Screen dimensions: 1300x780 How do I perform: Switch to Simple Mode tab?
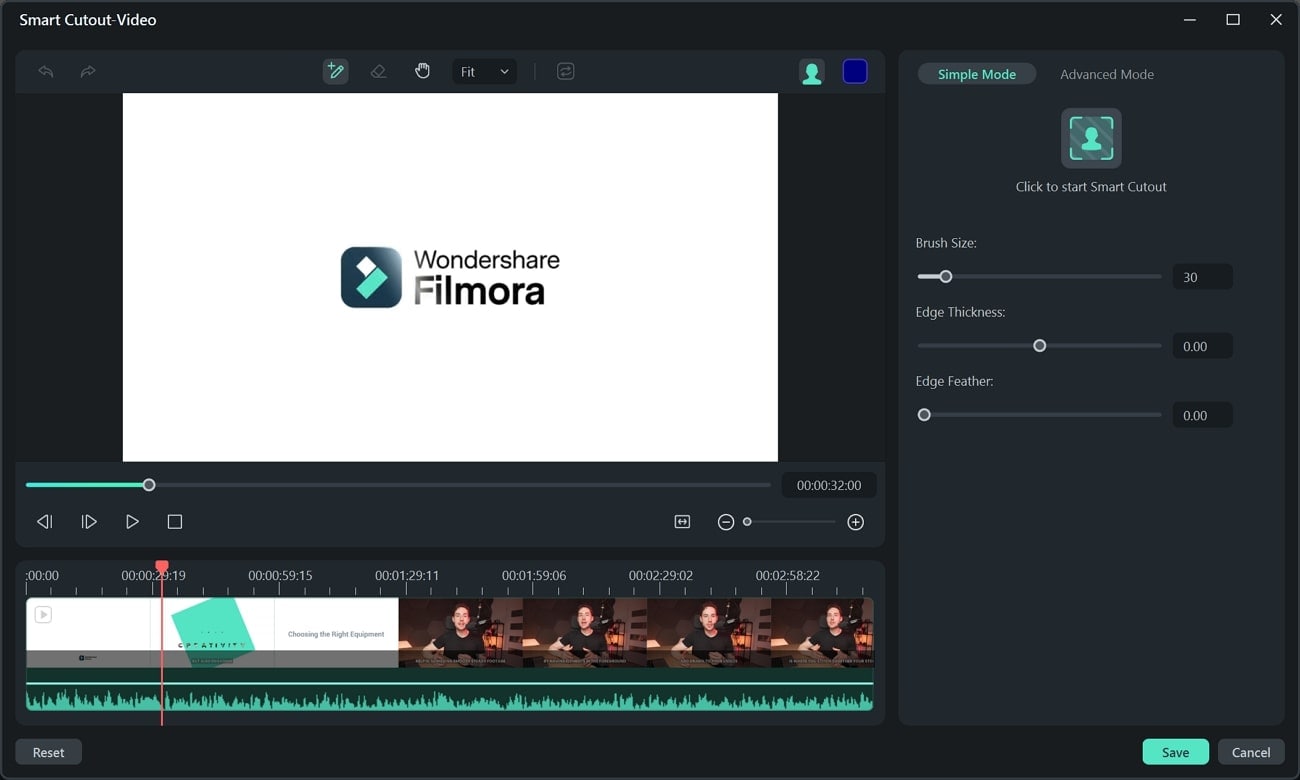(977, 74)
